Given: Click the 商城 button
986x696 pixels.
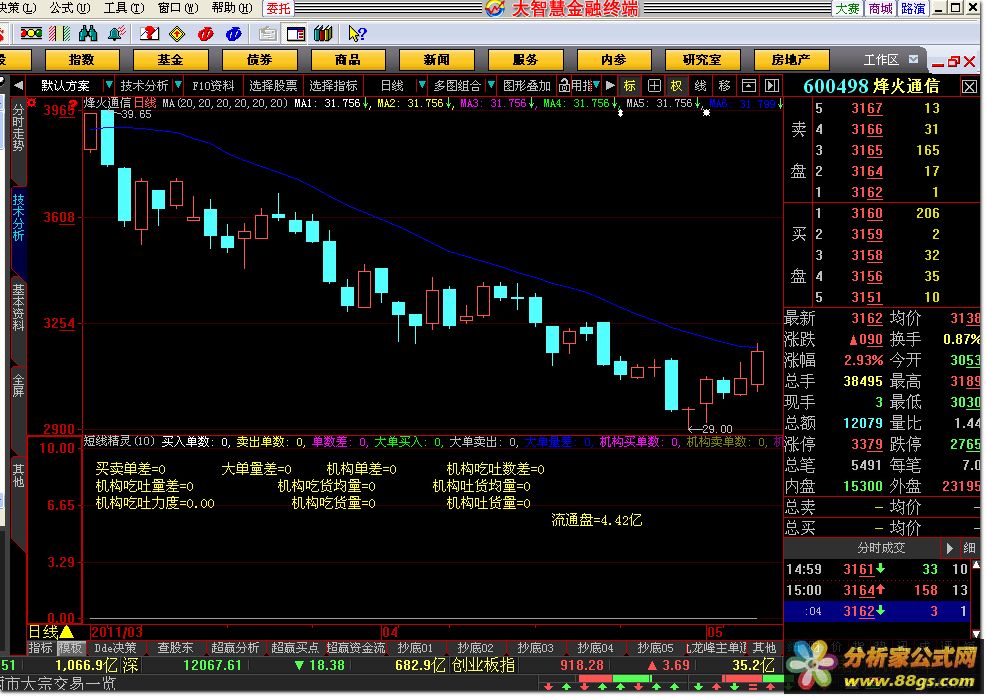Looking at the screenshot, I should [x=880, y=8].
